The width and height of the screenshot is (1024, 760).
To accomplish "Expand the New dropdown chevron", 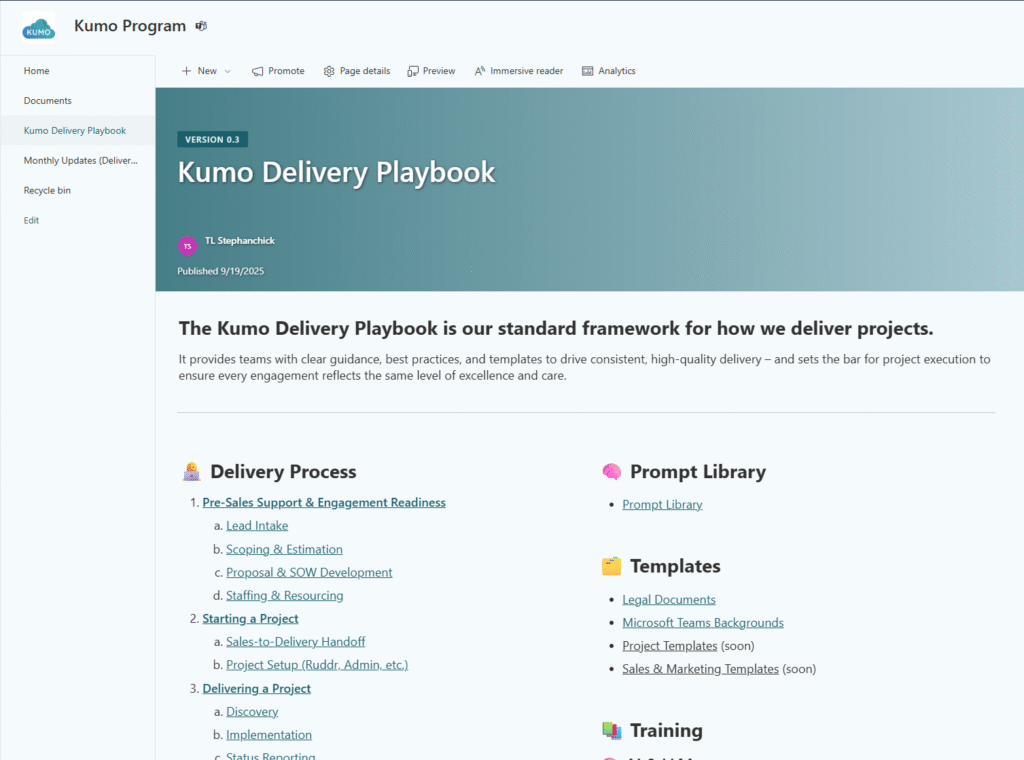I will (227, 71).
